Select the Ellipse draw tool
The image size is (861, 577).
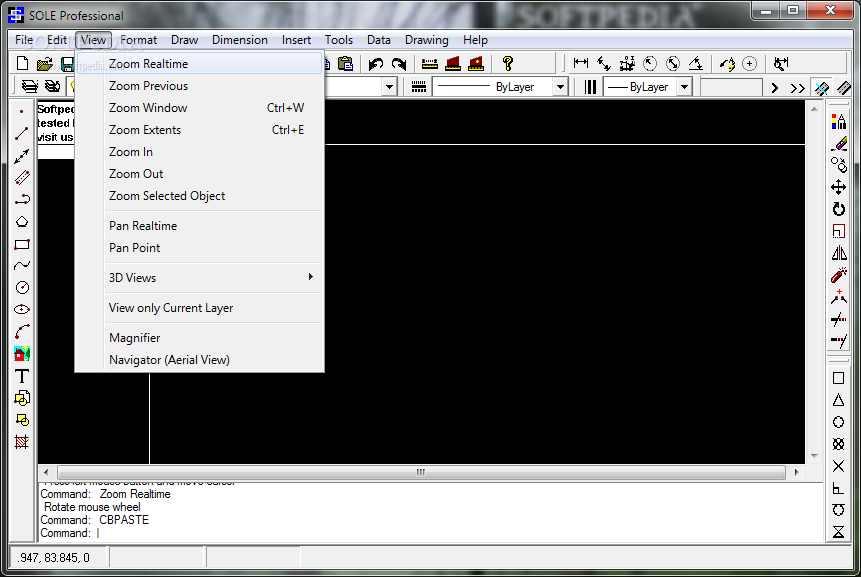[22, 310]
